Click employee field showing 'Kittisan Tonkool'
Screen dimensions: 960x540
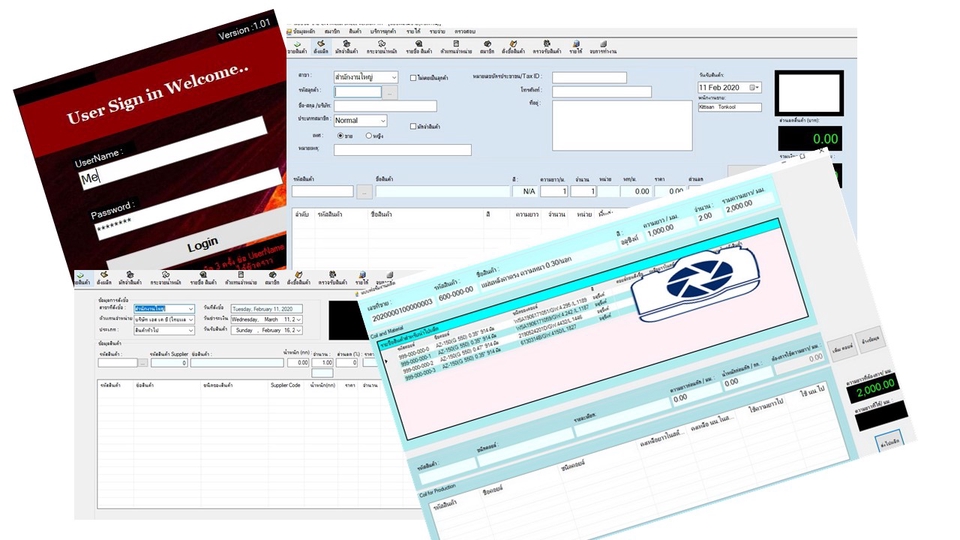729,107
